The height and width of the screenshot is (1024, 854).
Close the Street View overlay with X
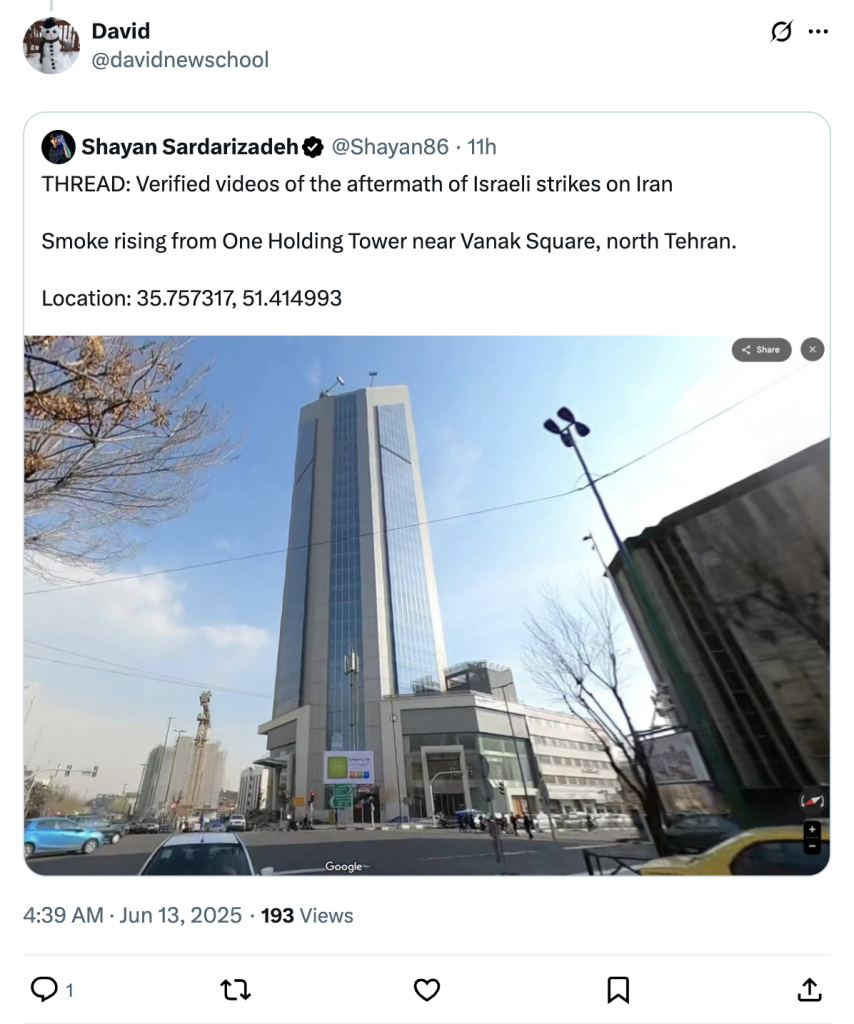pos(812,349)
